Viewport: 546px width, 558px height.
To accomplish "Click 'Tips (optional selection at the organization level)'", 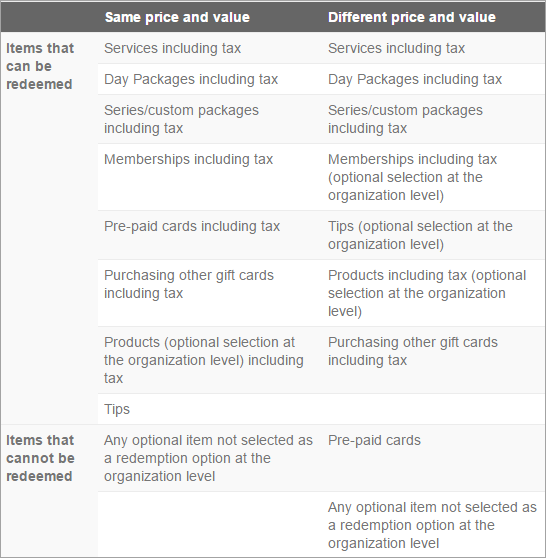I will 420,235.
